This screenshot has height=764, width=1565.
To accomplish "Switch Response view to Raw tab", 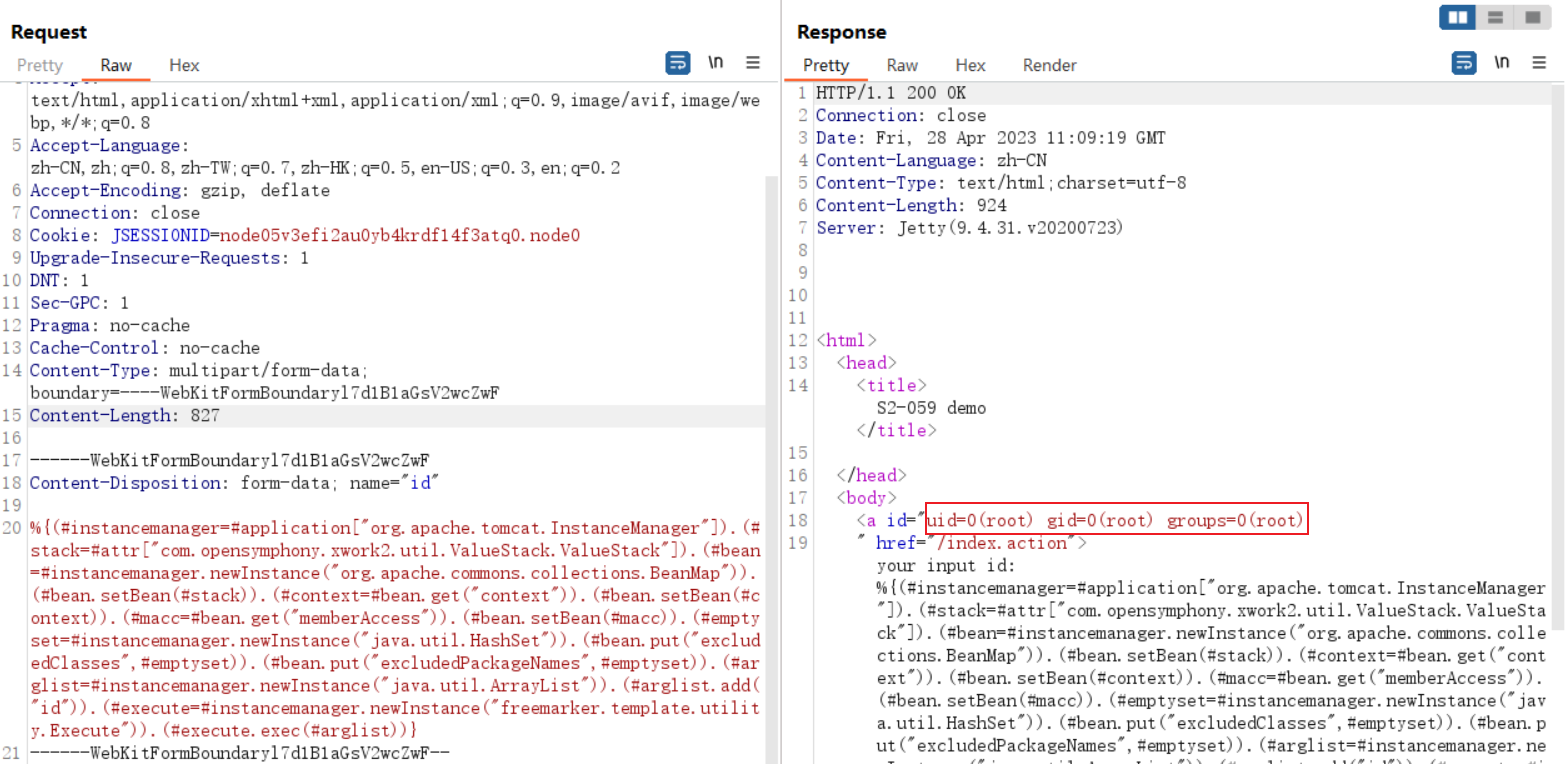I will (x=902, y=65).
